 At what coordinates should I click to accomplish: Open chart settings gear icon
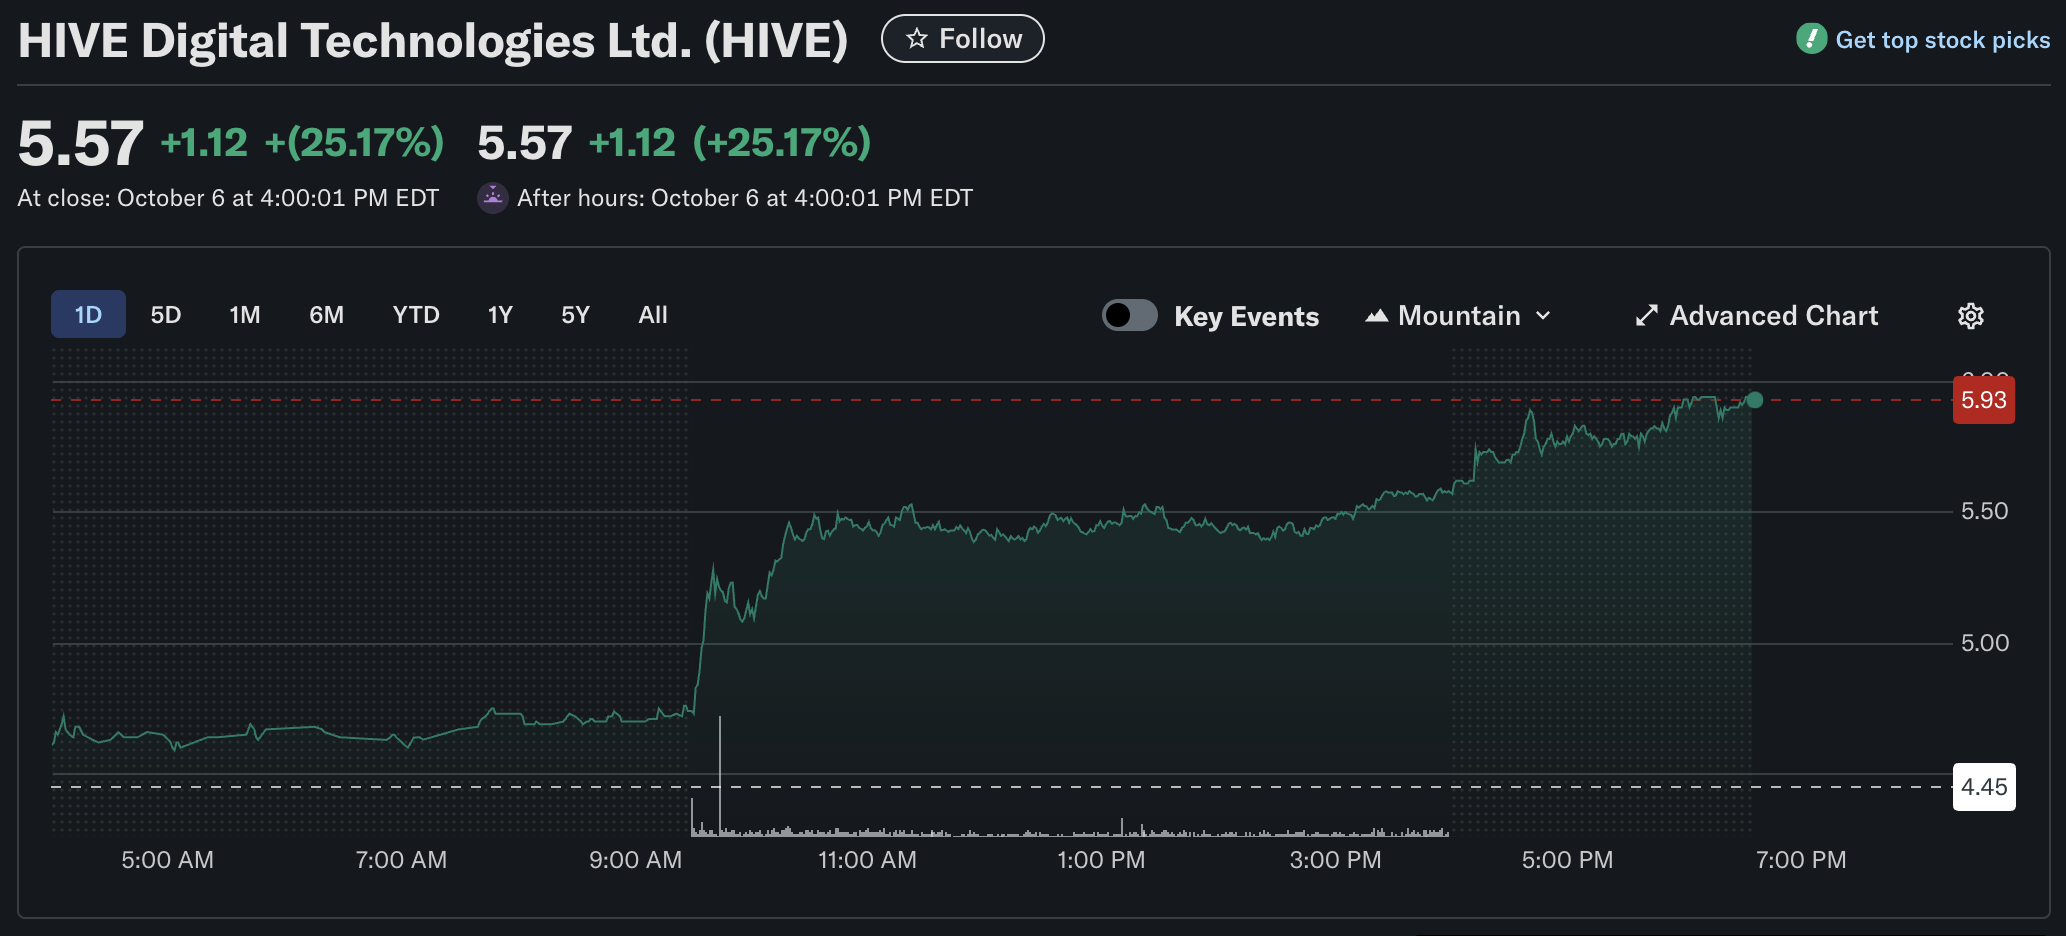(x=1970, y=316)
